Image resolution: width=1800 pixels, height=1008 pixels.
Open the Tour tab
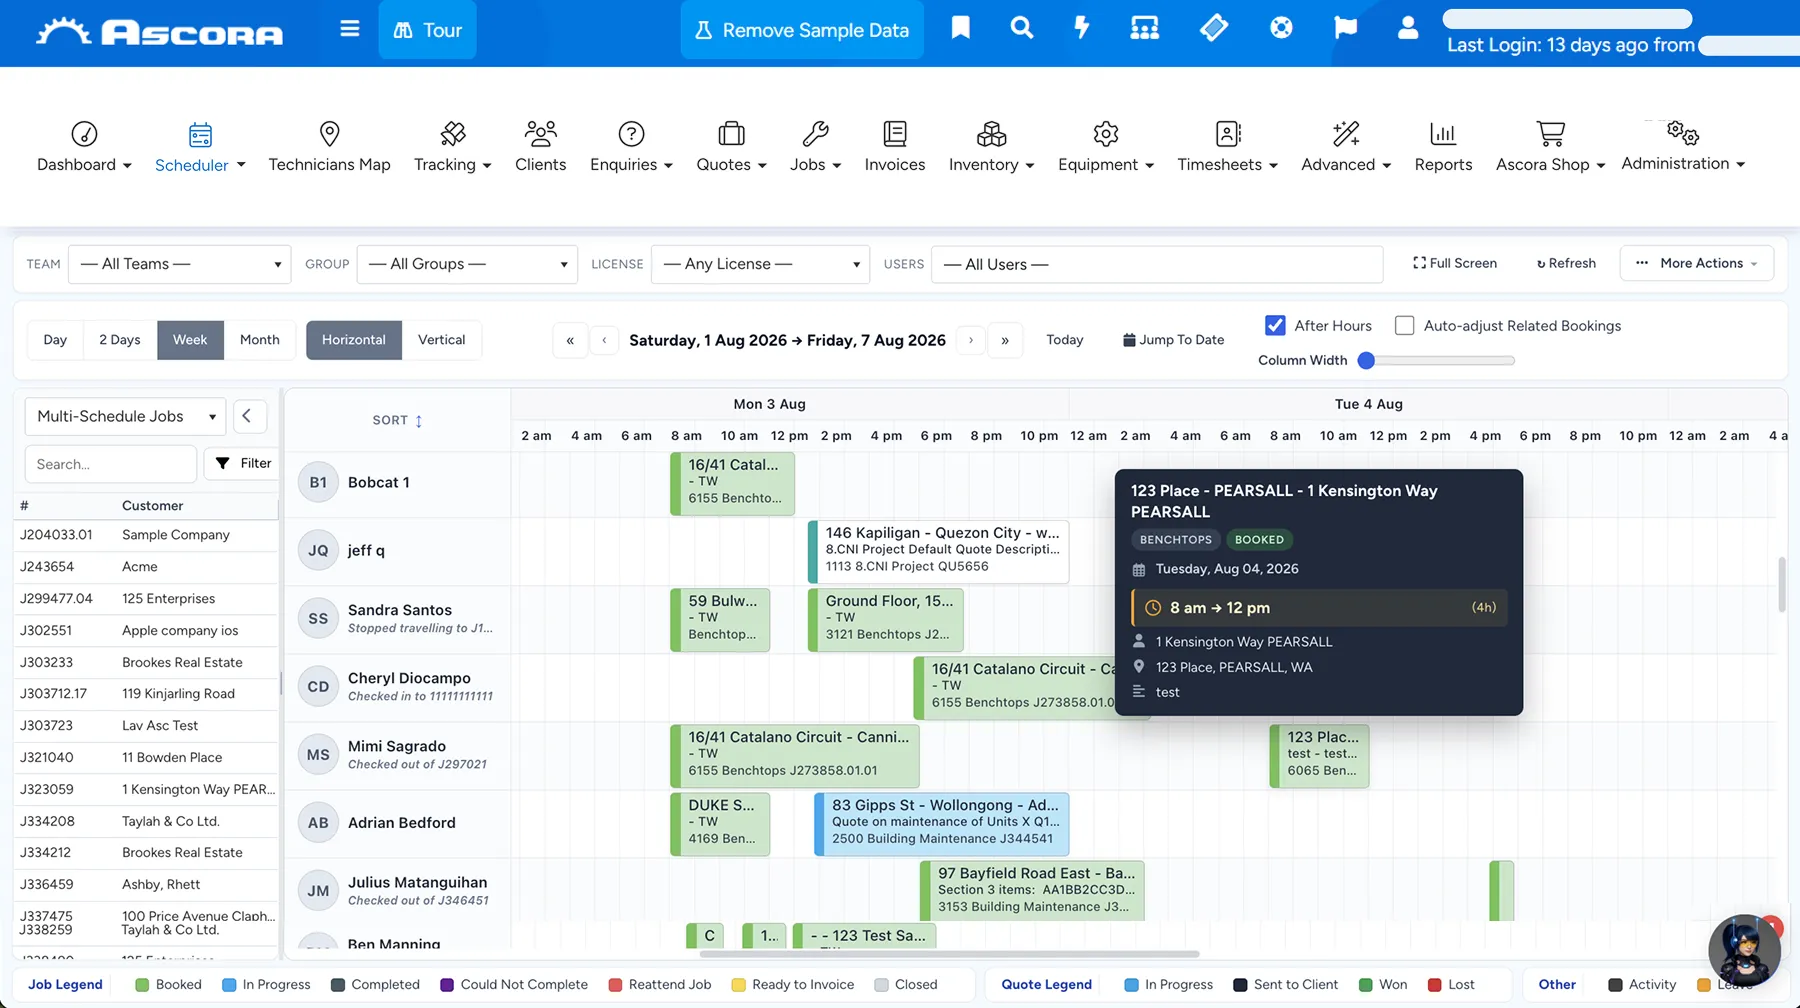pyautogui.click(x=428, y=30)
